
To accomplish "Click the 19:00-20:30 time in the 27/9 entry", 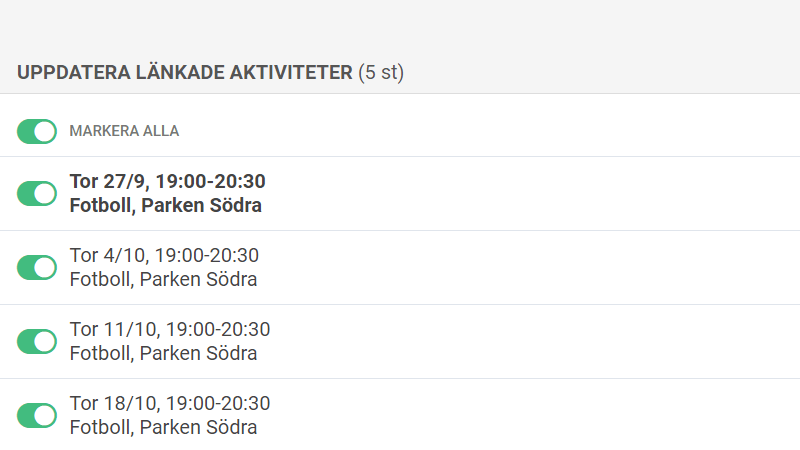I will pos(210,182).
